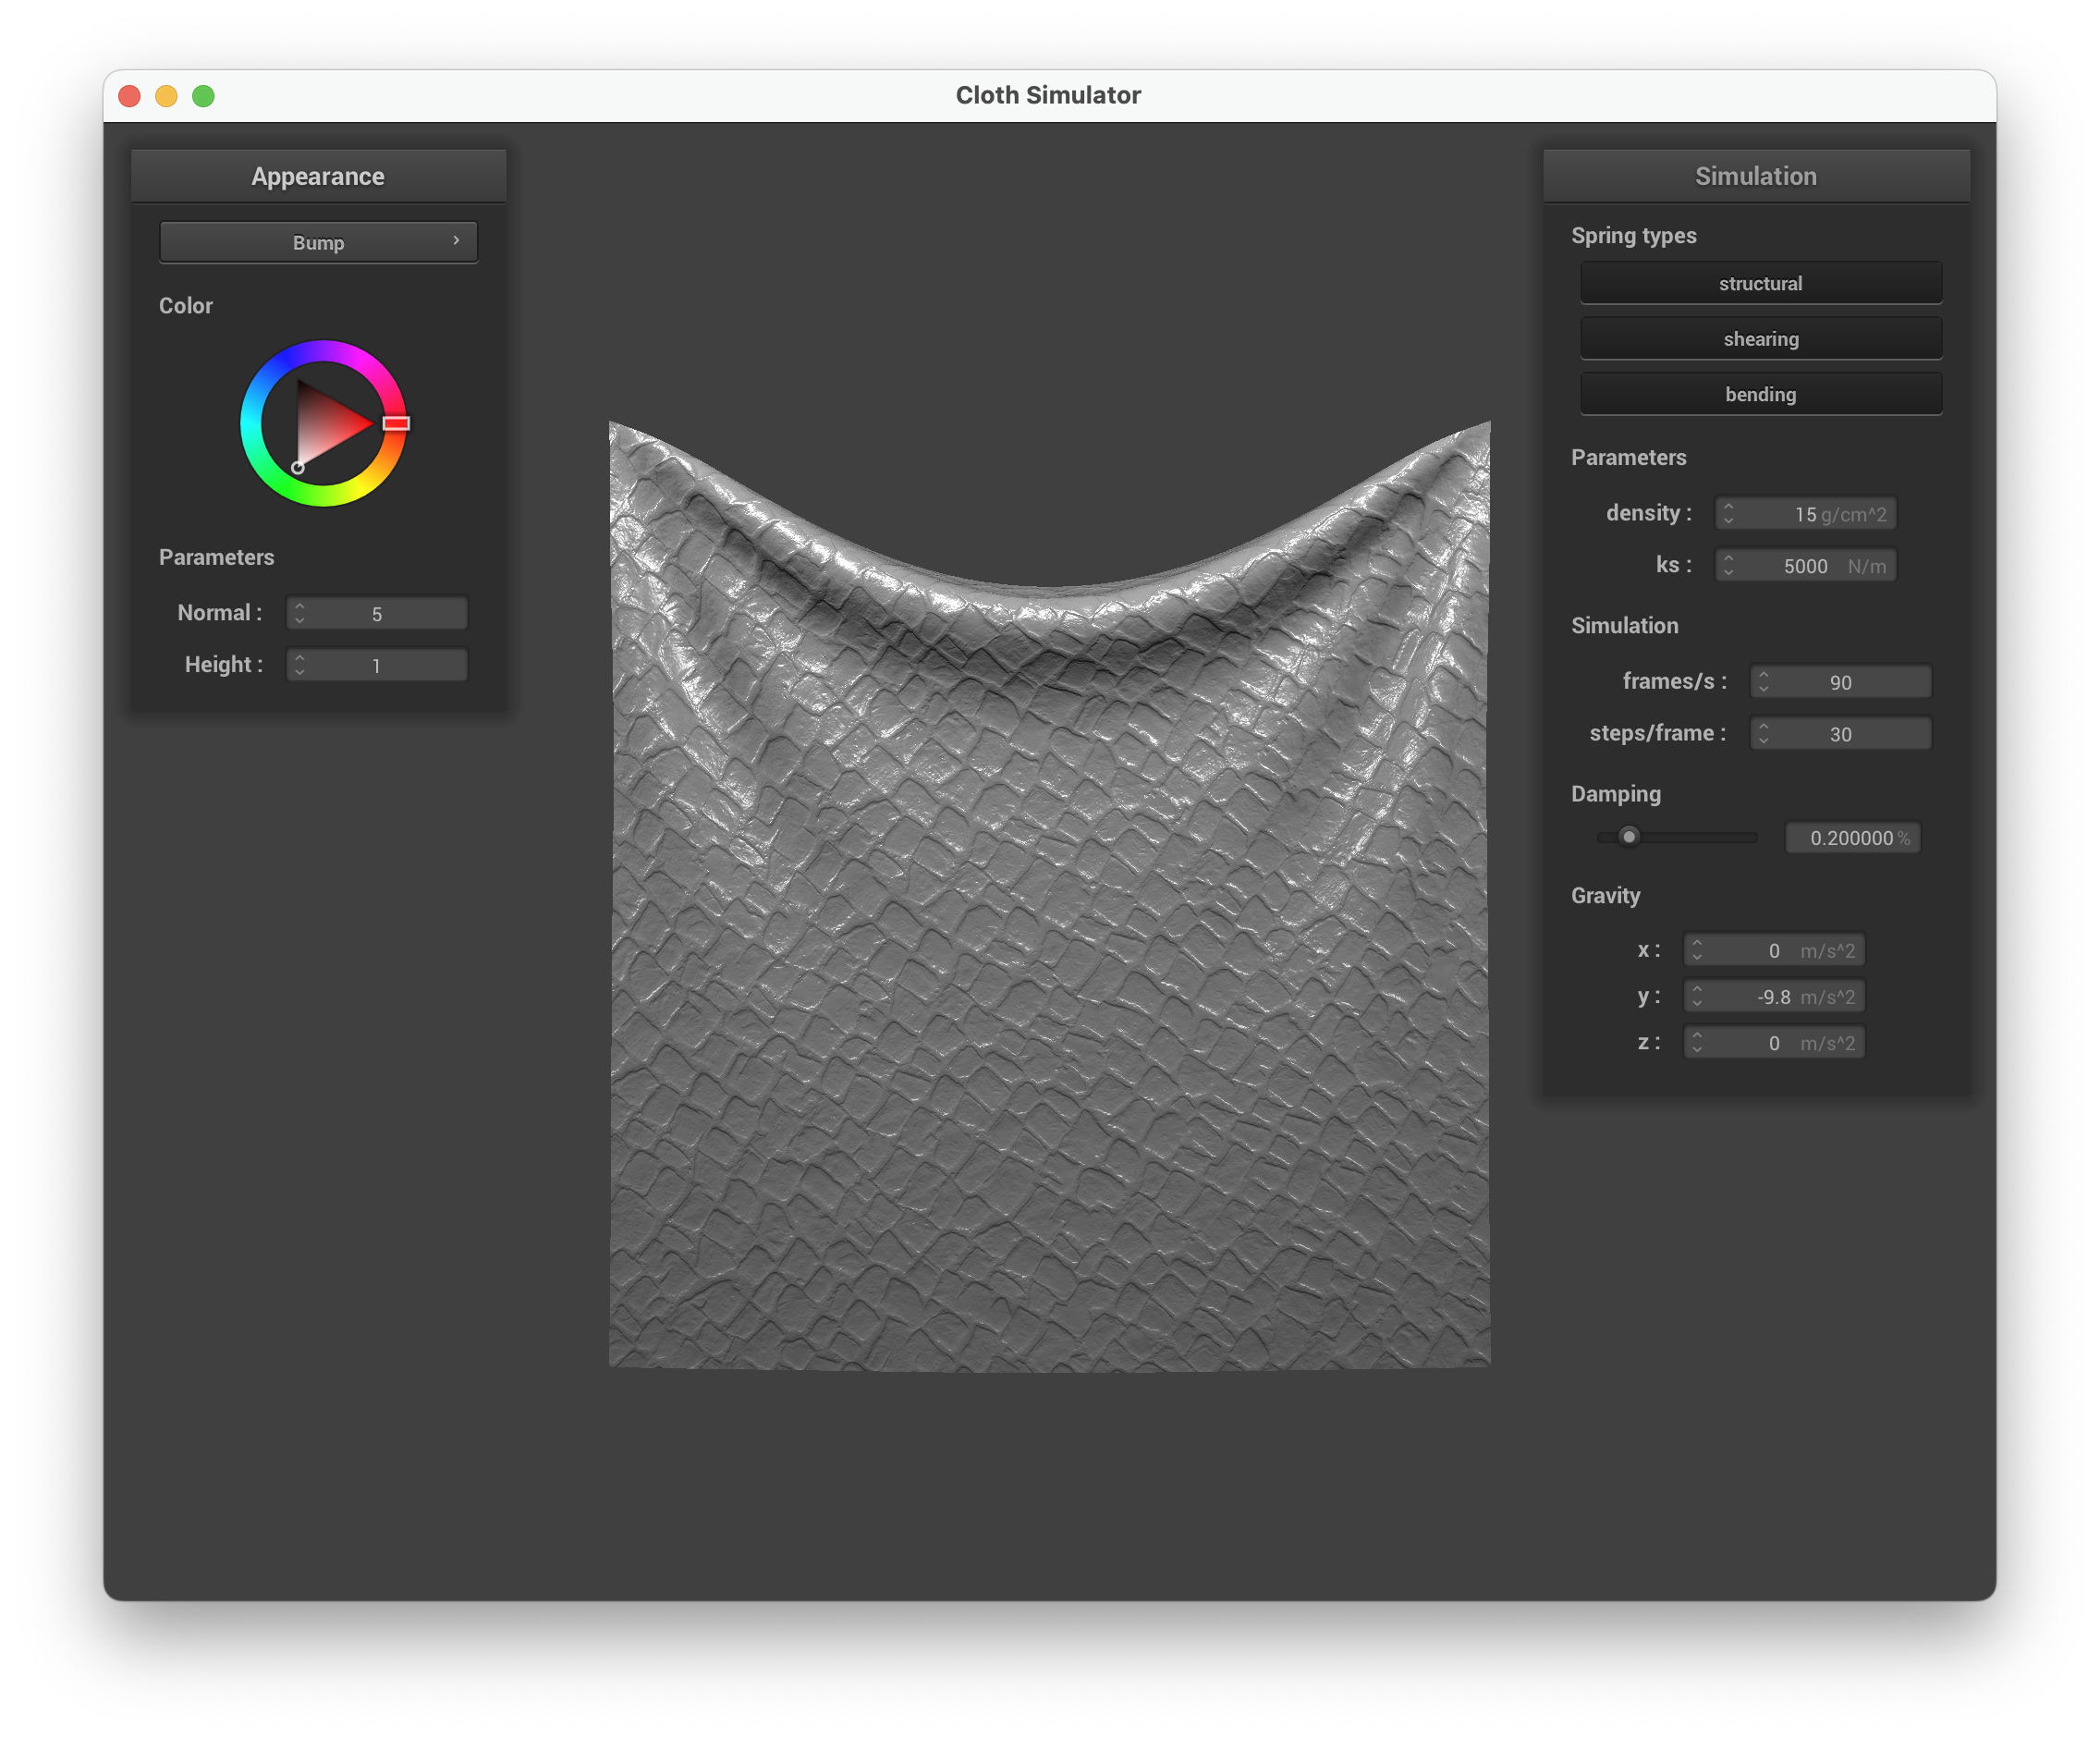2100x1738 pixels.
Task: Click the stepper arrows on the ks field
Action: tap(1728, 566)
